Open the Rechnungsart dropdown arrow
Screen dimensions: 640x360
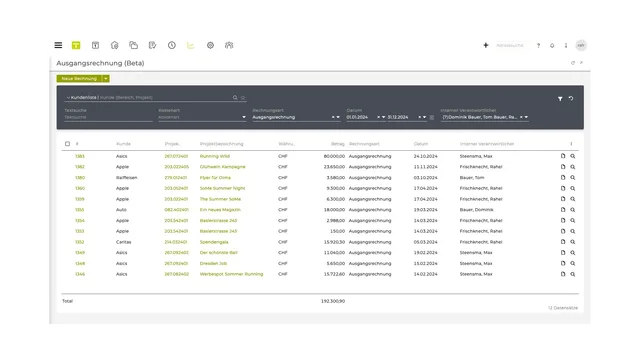(338, 117)
